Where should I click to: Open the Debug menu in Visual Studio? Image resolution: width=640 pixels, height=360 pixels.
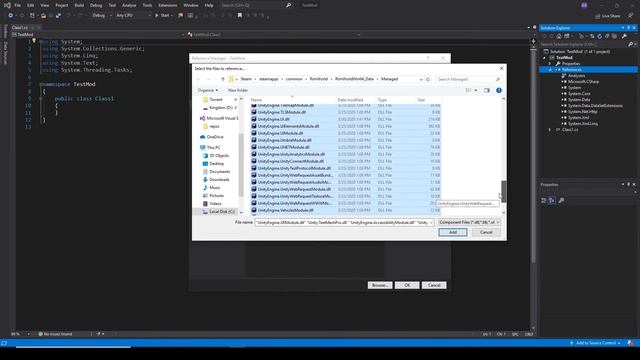96,5
